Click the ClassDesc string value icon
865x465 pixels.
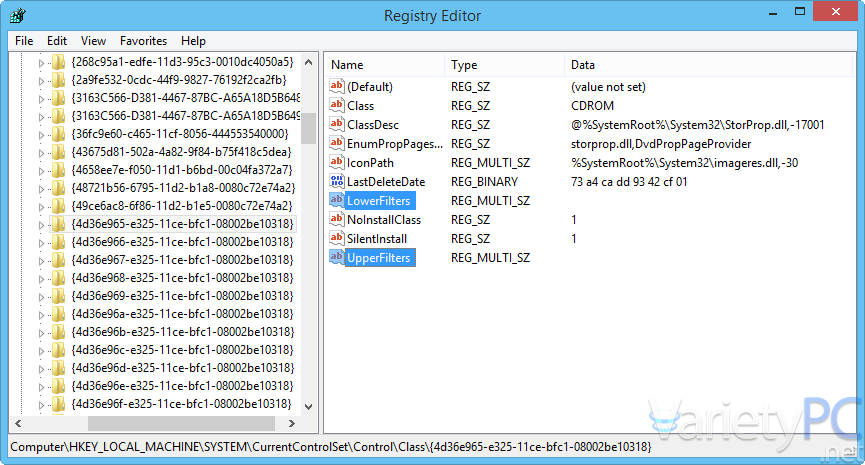click(337, 125)
